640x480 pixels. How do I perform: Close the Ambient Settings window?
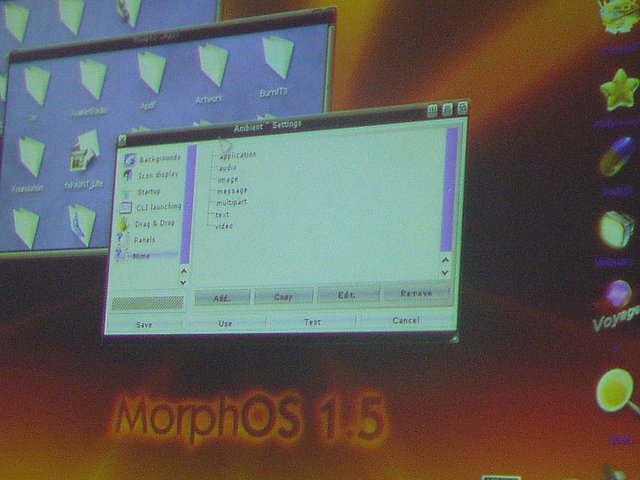point(122,140)
